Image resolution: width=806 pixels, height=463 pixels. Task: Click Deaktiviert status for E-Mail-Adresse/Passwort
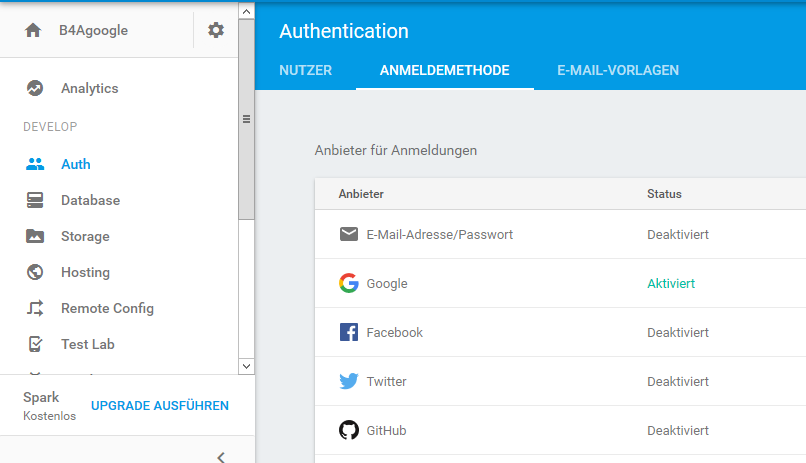click(677, 234)
